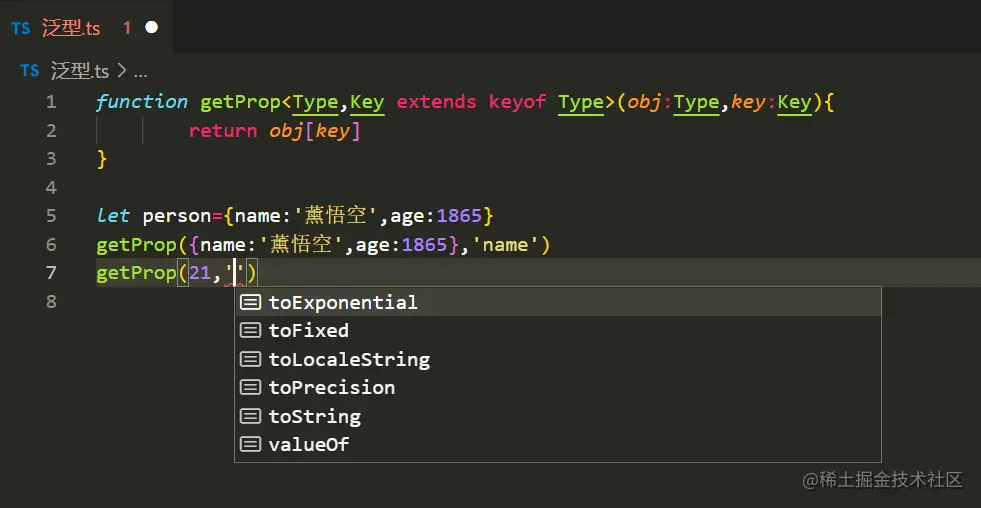Click the method icon beside toPrecision

[x=251, y=388]
